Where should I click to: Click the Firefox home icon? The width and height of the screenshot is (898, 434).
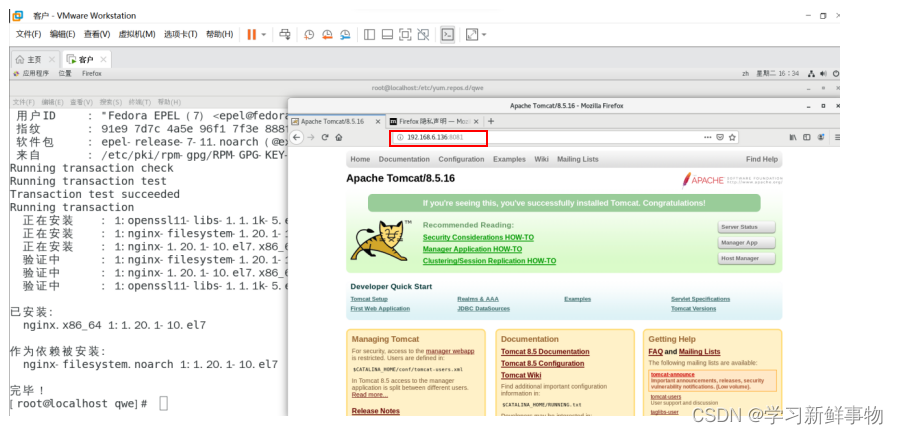tap(338, 137)
